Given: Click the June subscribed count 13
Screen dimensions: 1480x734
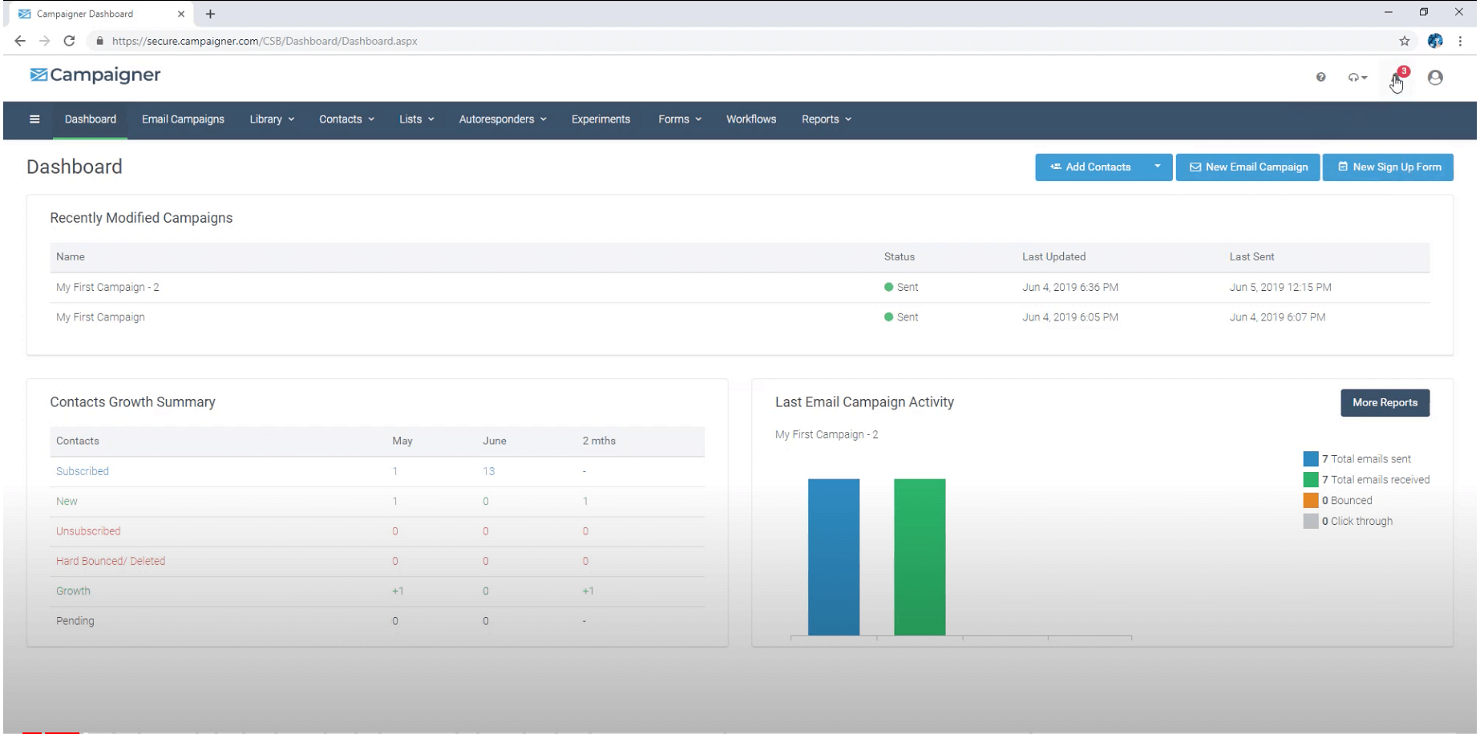Looking at the screenshot, I should (488, 471).
